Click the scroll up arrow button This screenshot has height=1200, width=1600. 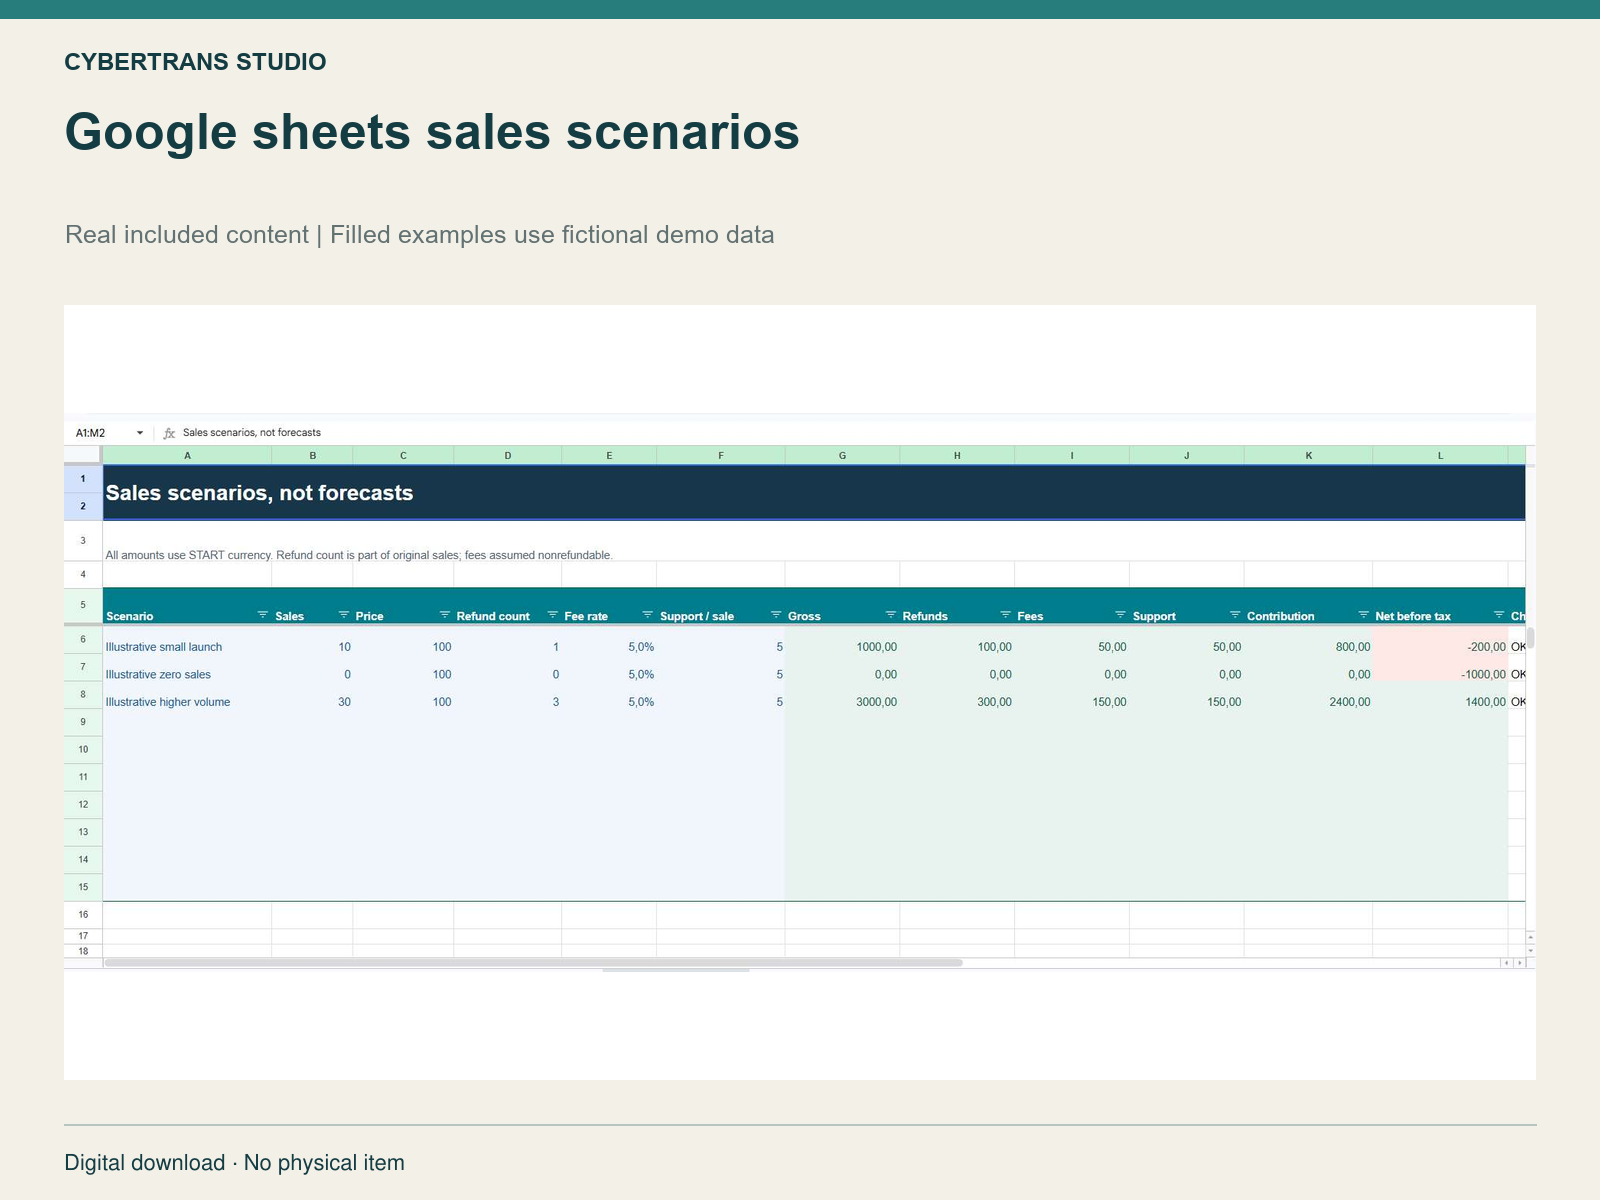click(x=1531, y=937)
